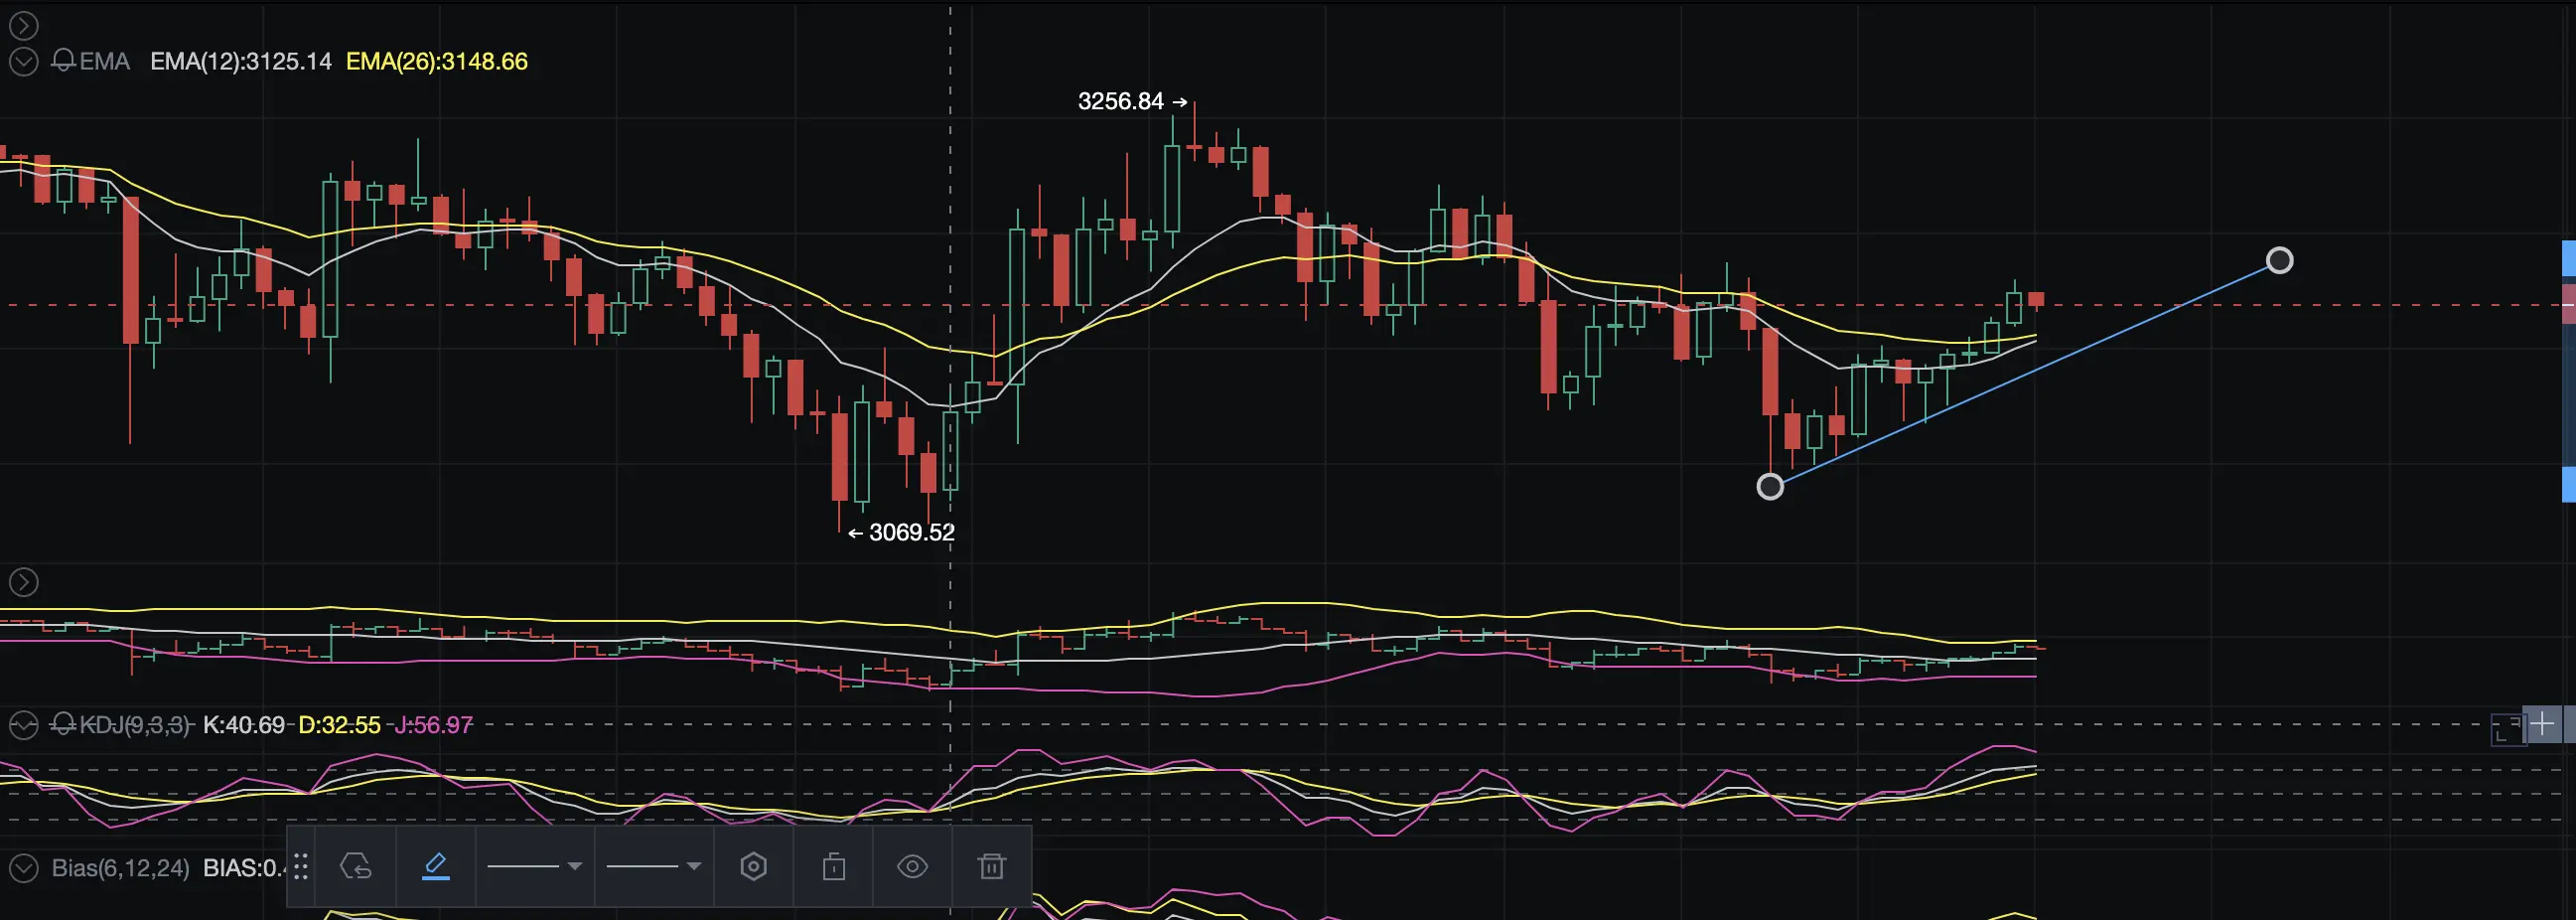Expand the collapsed panel chevron above EMA
This screenshot has height=920, width=2576.
pyautogui.click(x=23, y=25)
